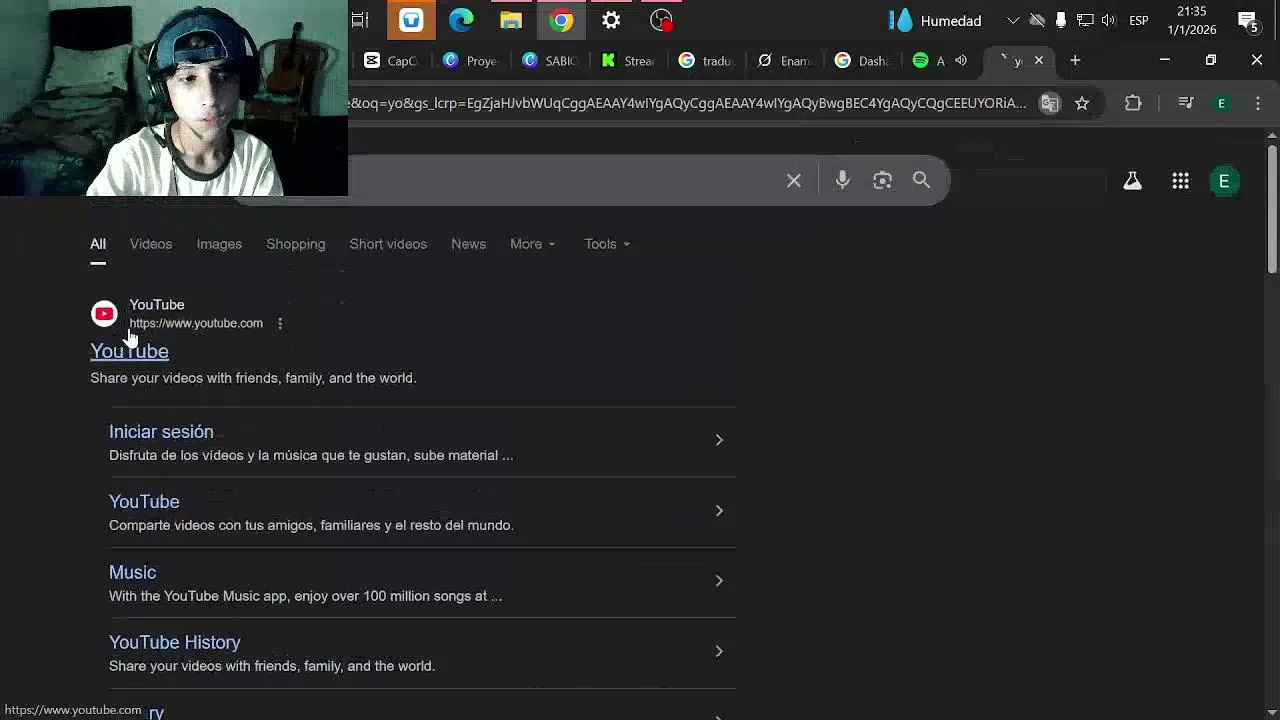
Task: Click the volume speaker tray icon
Action: (x=1108, y=20)
